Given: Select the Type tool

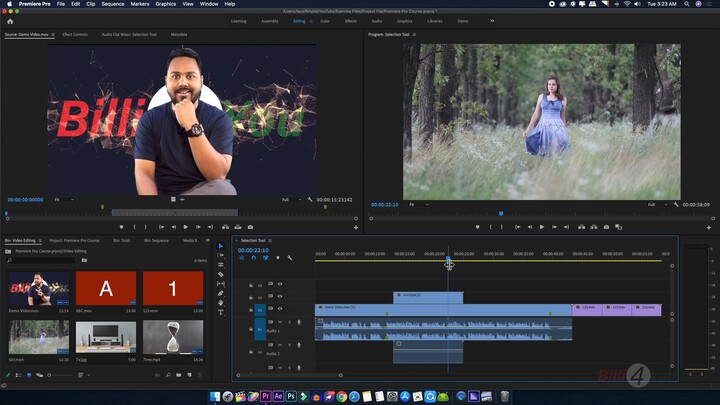Looking at the screenshot, I should [221, 313].
